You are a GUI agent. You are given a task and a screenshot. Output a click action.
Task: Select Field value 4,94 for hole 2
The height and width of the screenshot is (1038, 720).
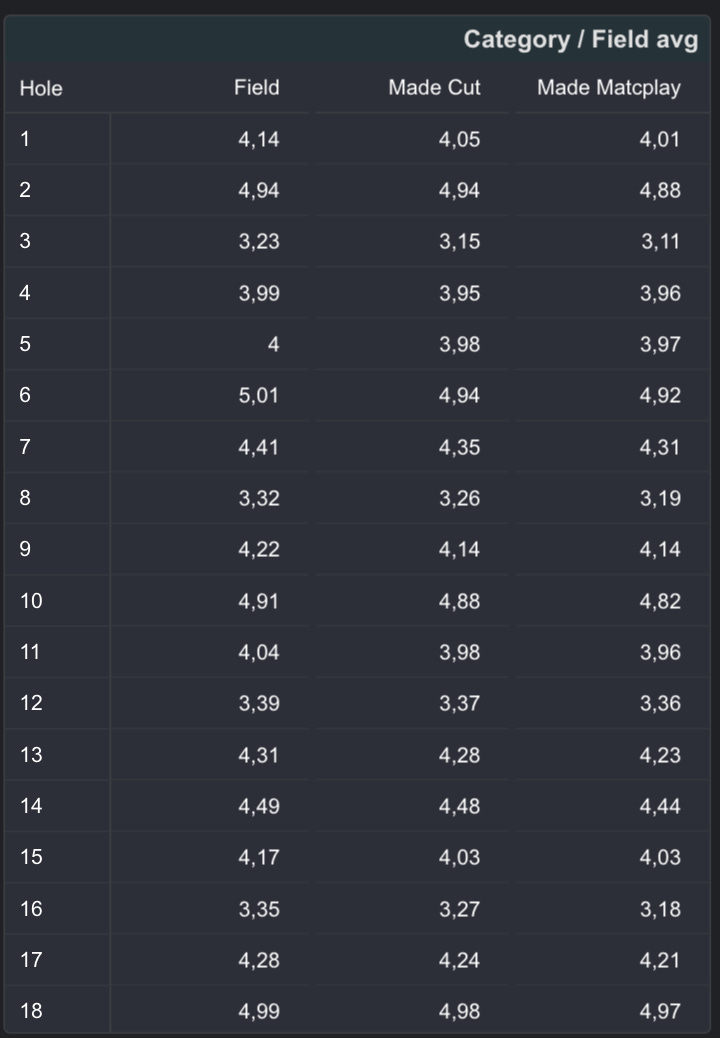[259, 191]
